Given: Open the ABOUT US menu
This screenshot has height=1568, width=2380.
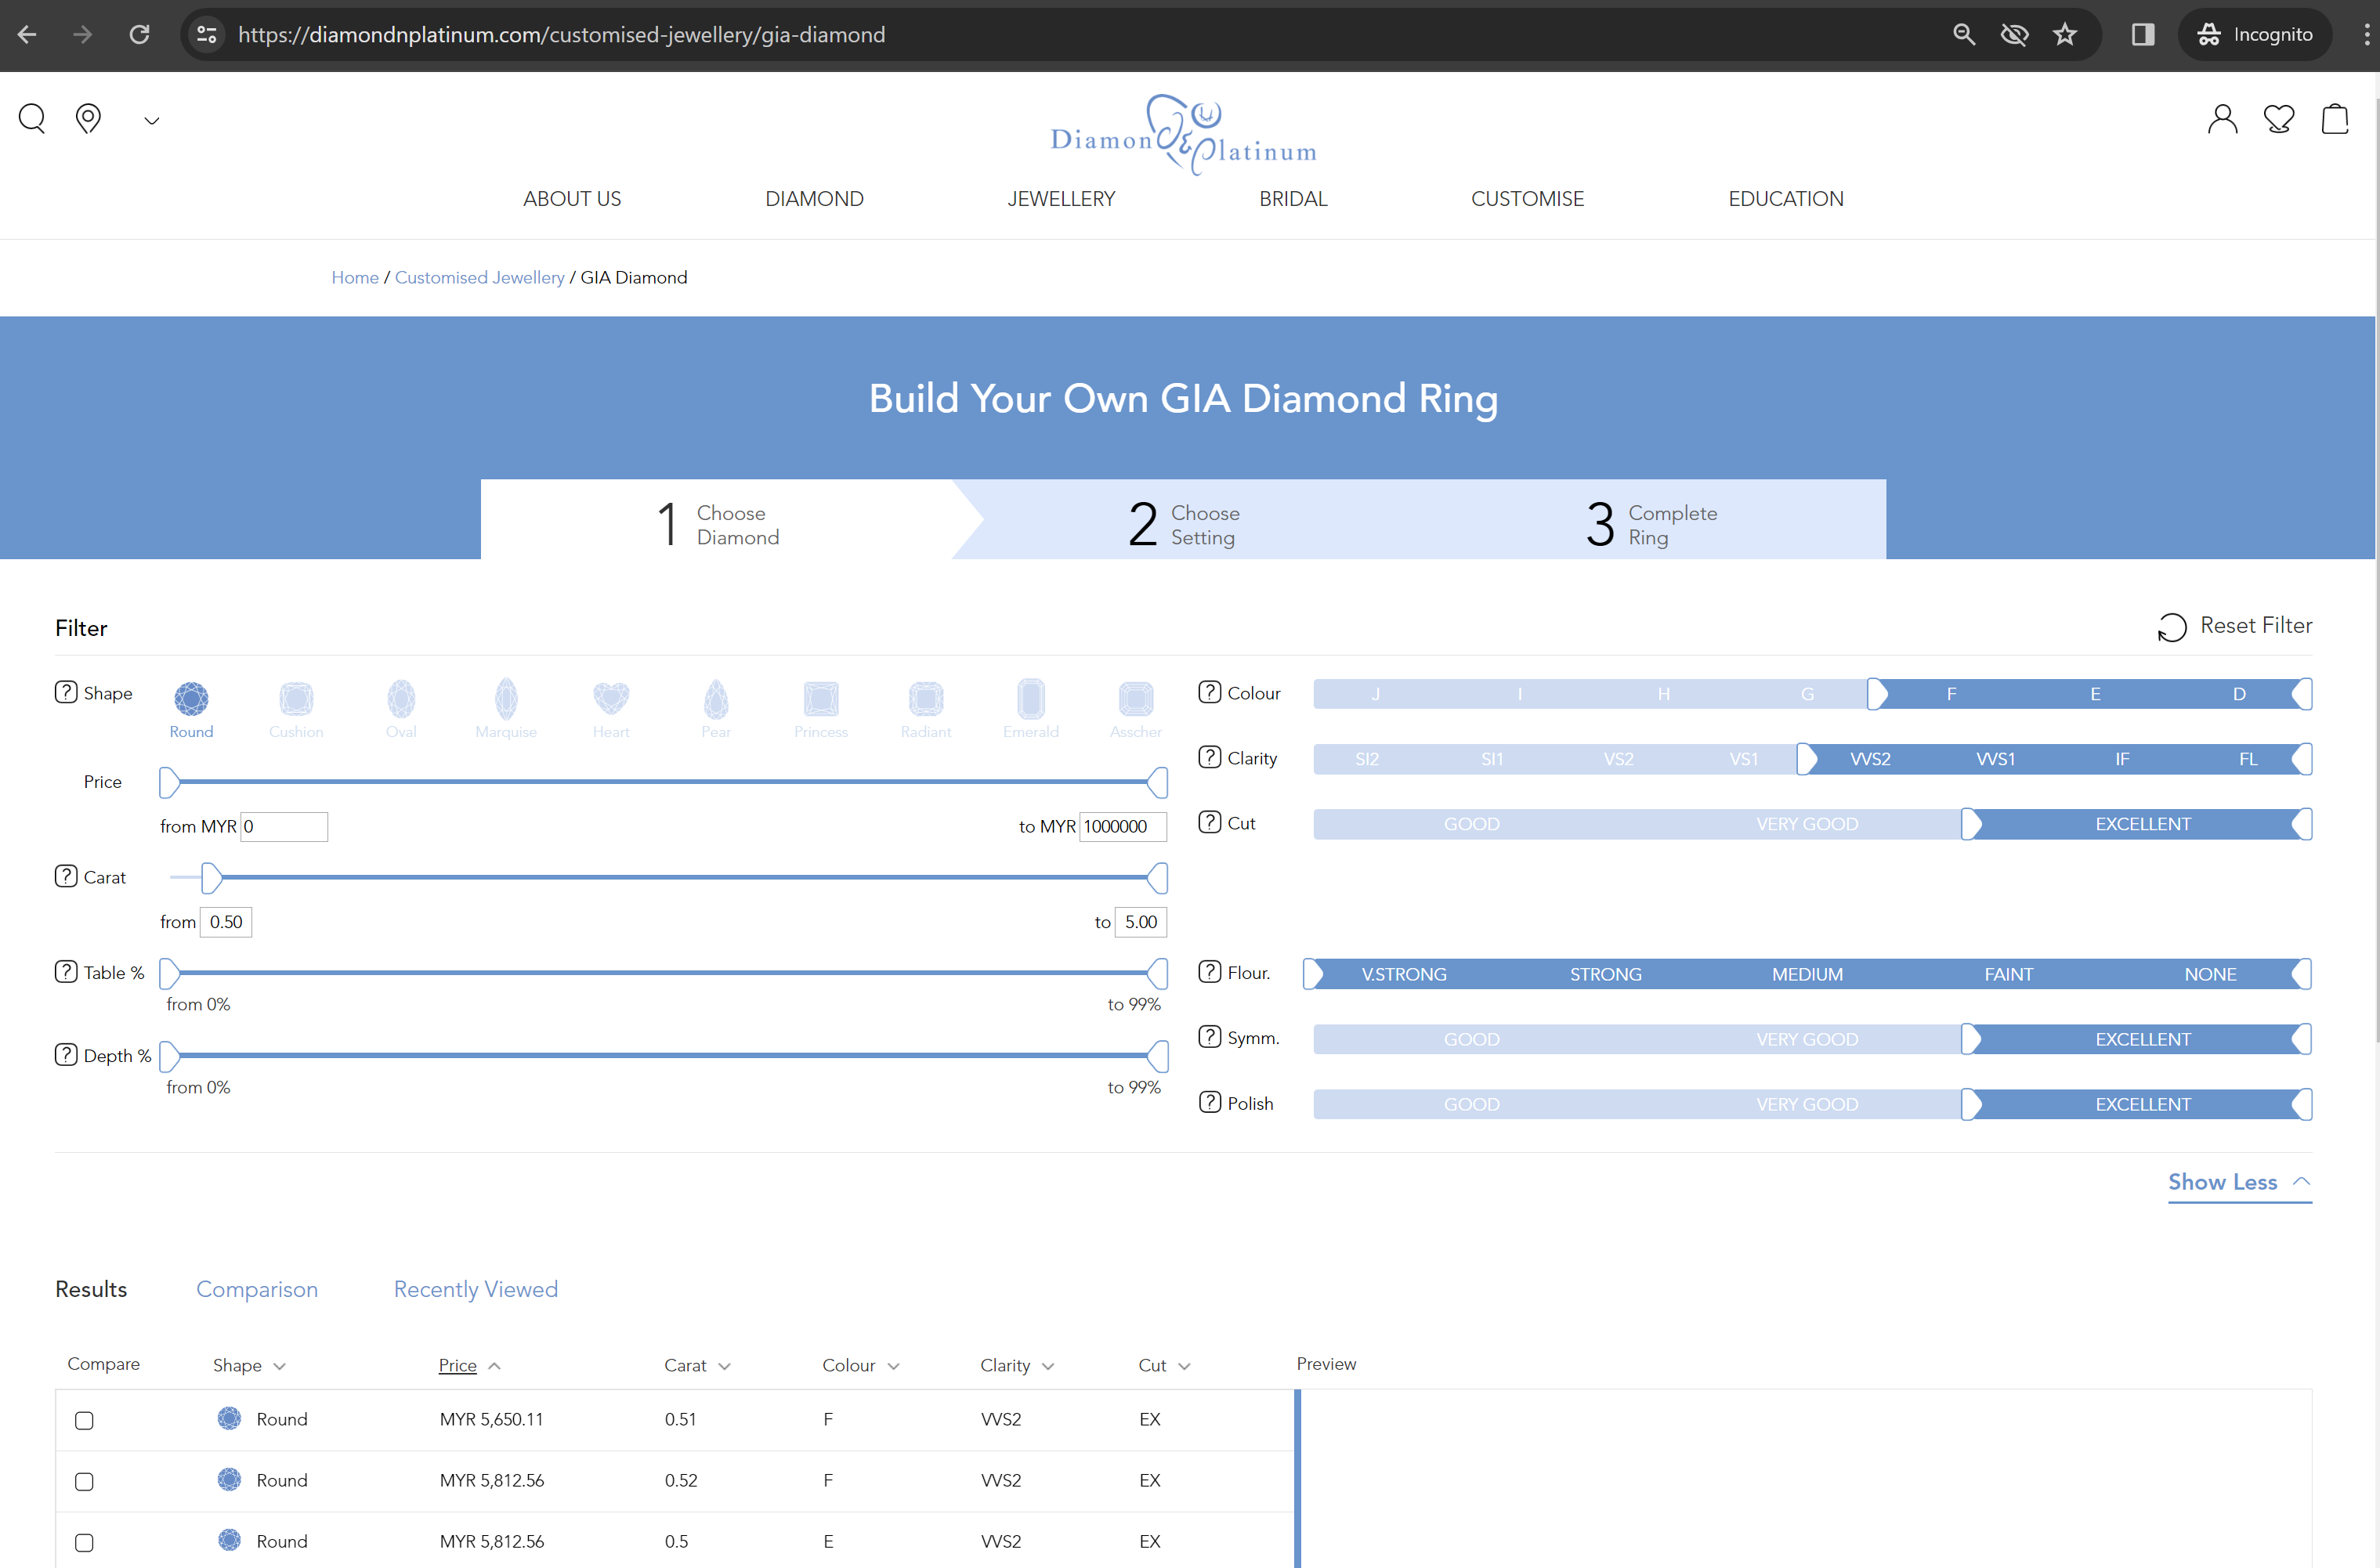Looking at the screenshot, I should [572, 199].
